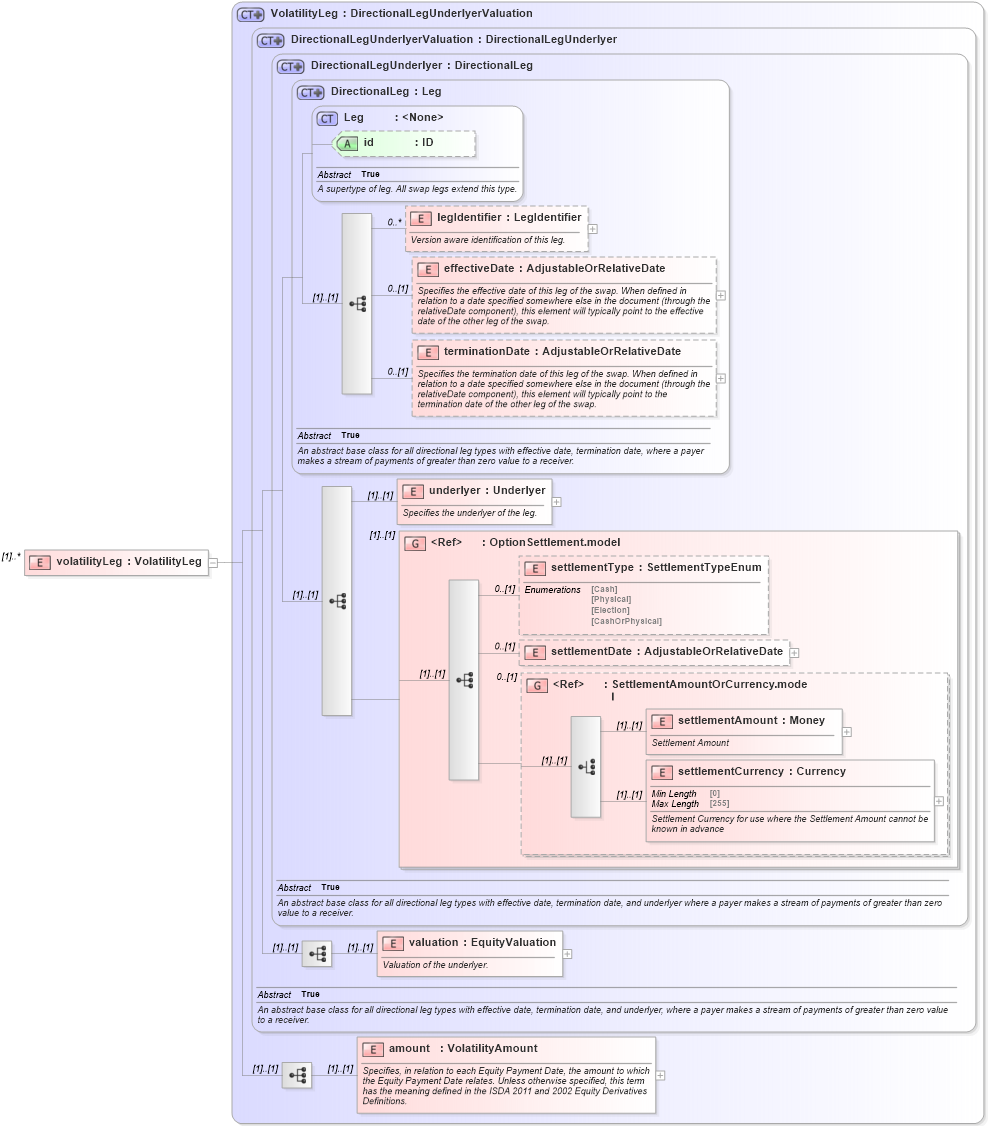Expand the settlementAmount element

847,731
